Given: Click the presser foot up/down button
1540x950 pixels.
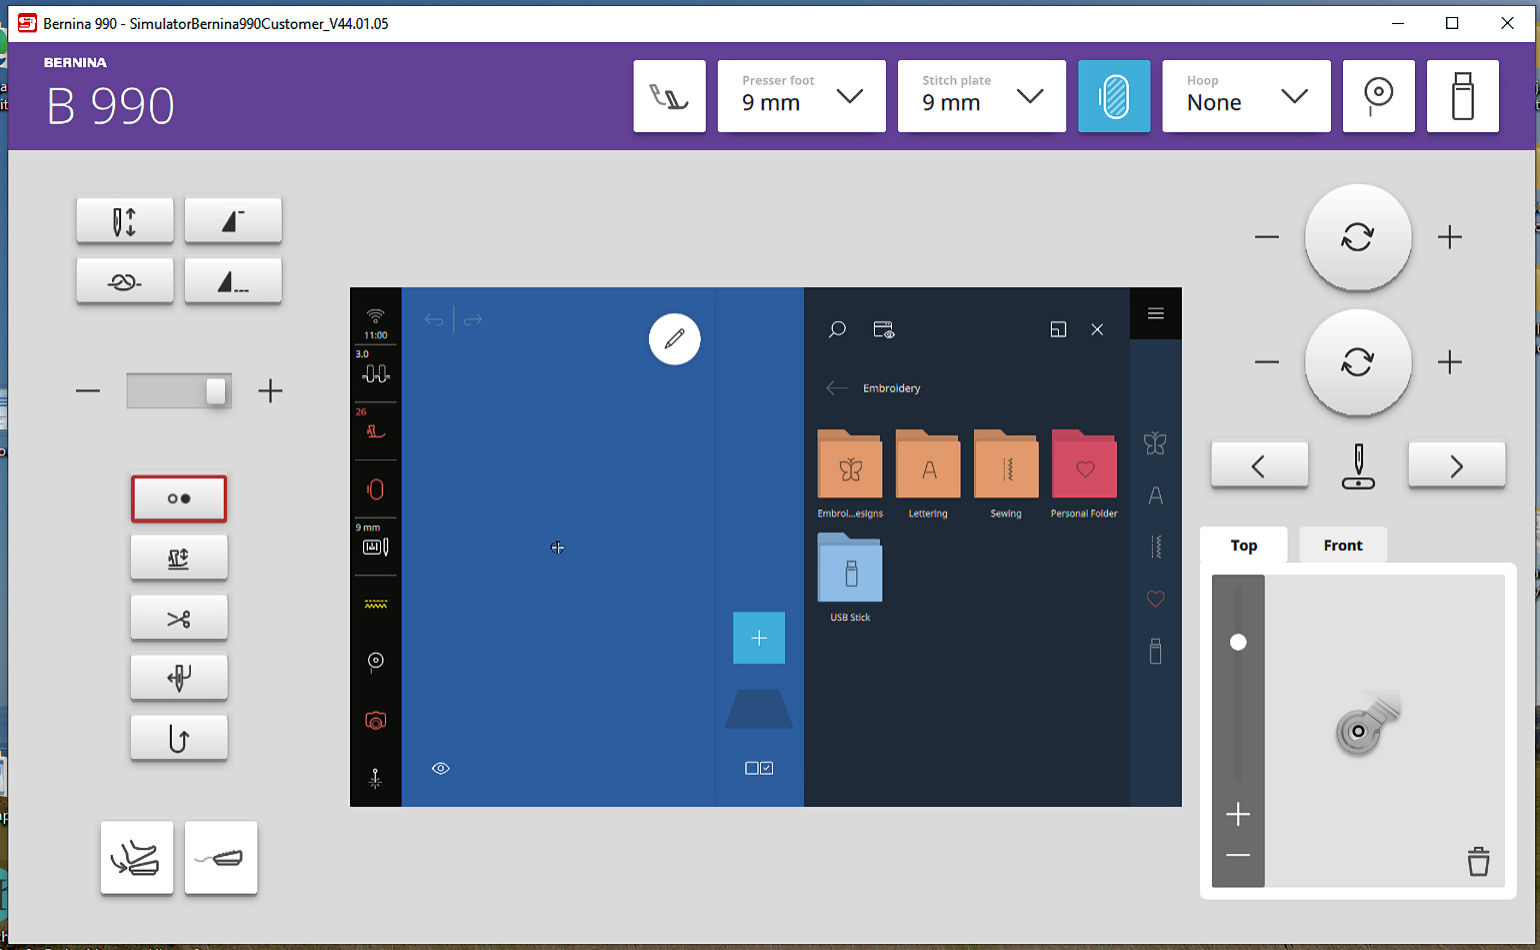Looking at the screenshot, I should [x=179, y=558].
